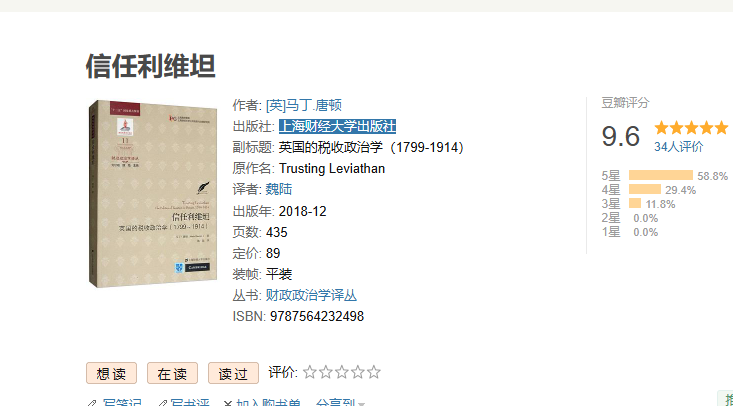The image size is (733, 406).
Task: Mark book as 读过 (have read)
Action: click(x=233, y=373)
